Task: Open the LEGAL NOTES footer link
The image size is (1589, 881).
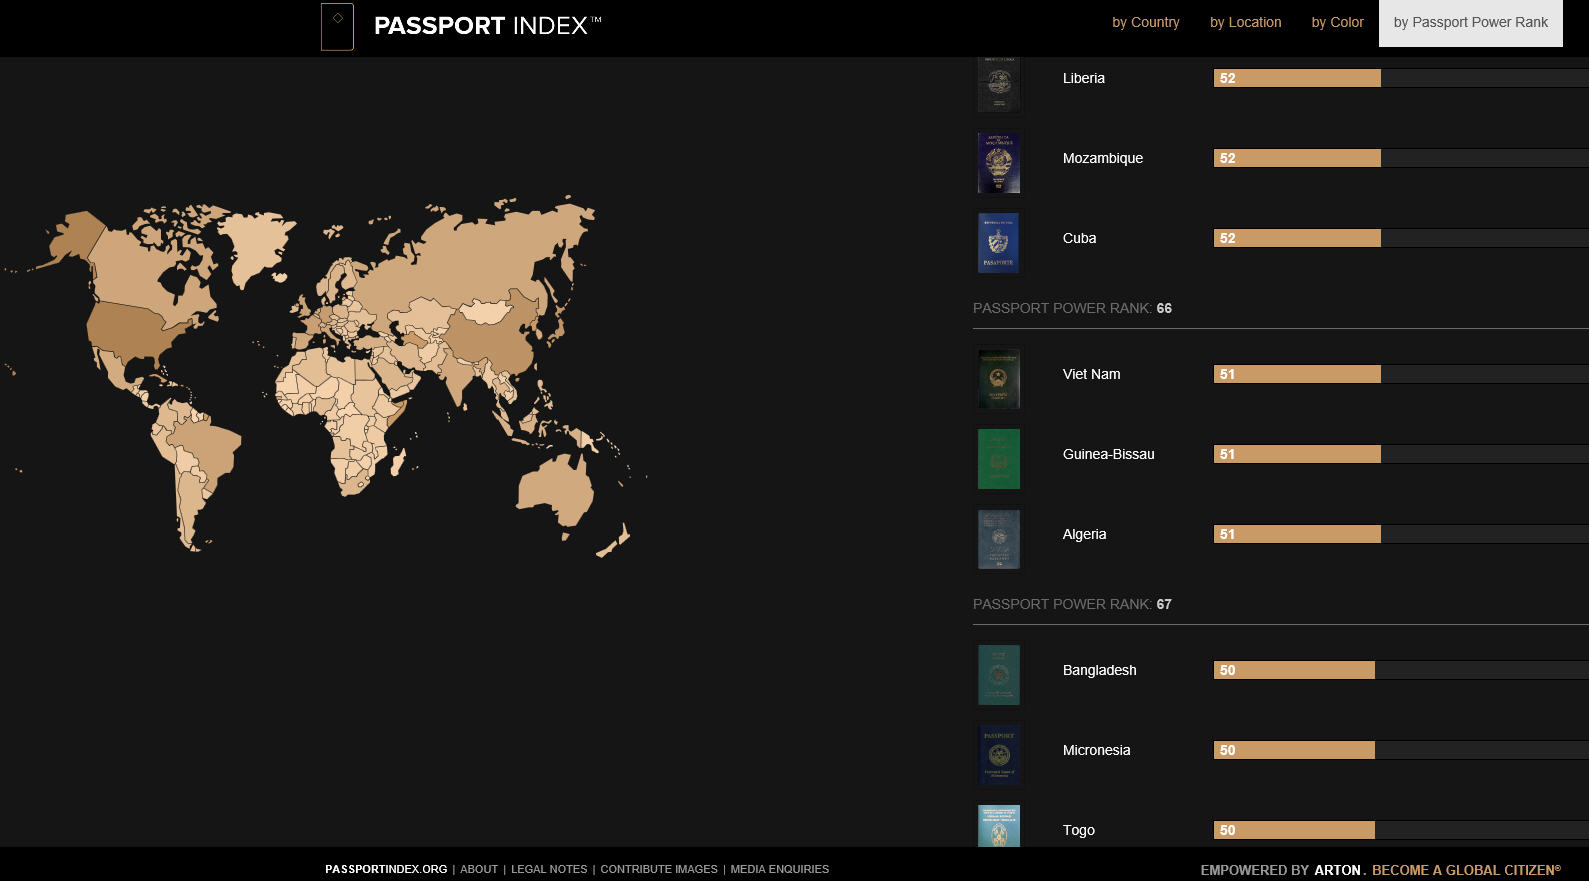Action: point(549,869)
